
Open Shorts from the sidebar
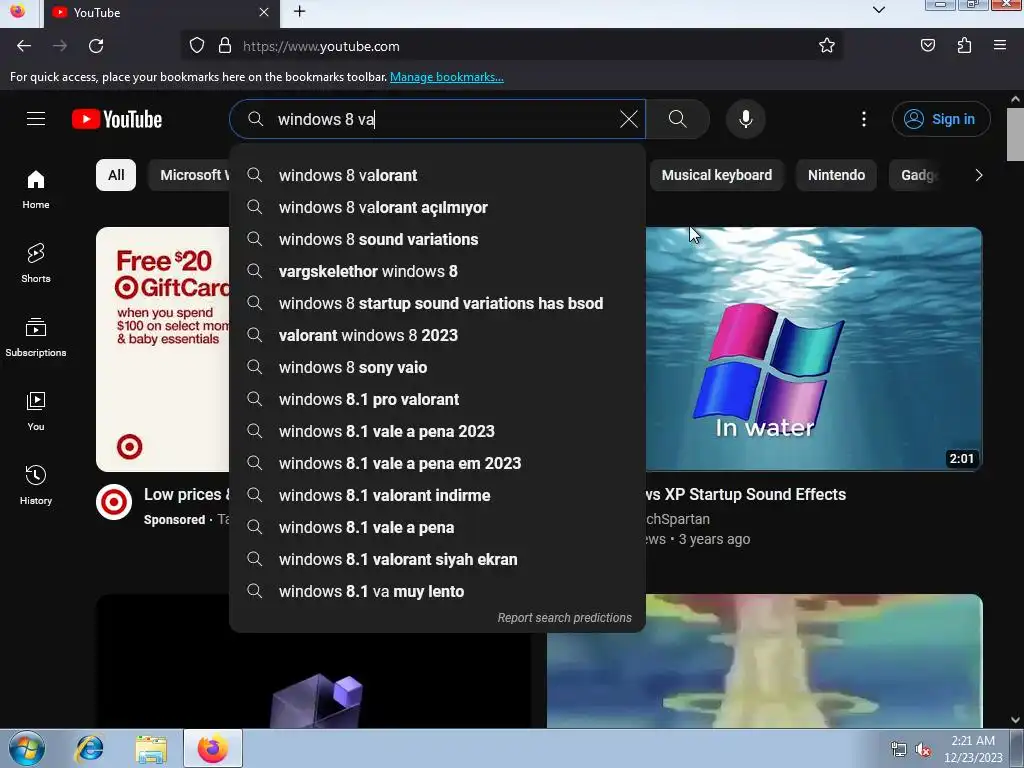pyautogui.click(x=36, y=263)
